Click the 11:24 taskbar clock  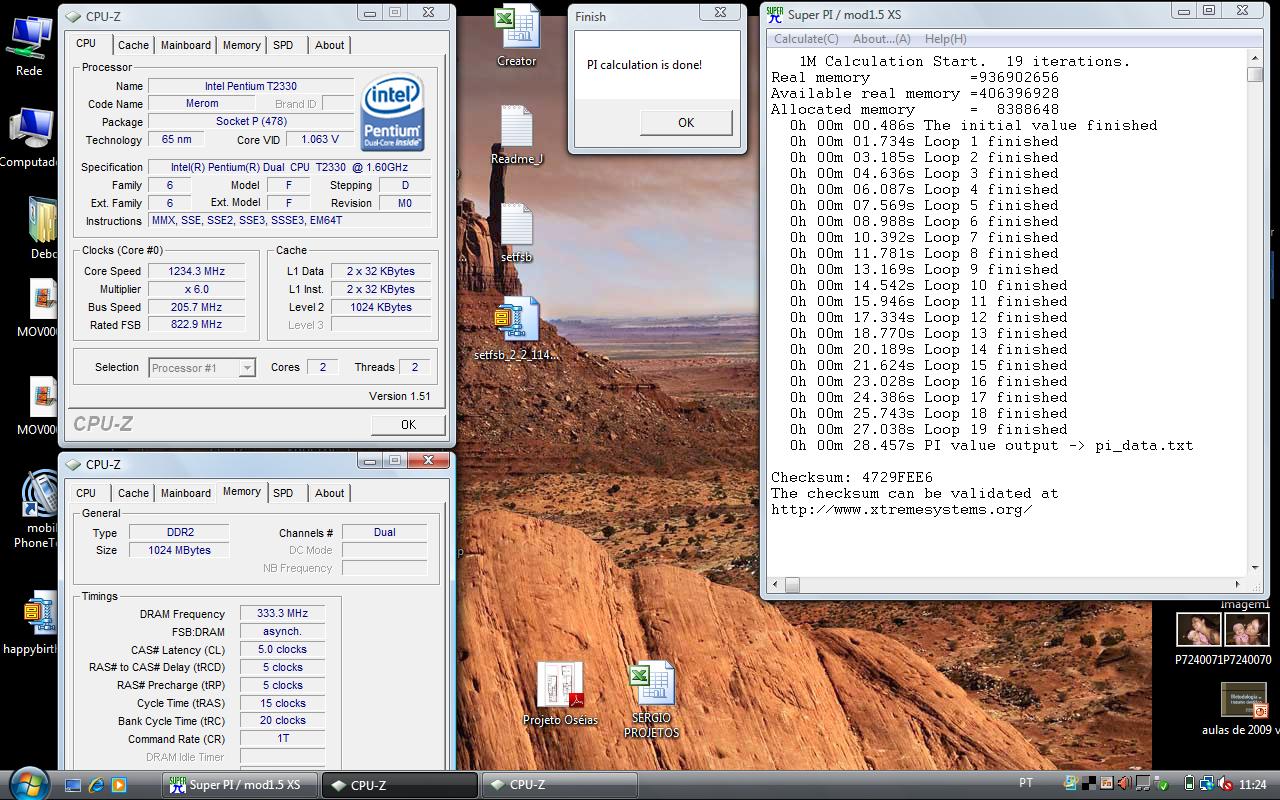click(1252, 784)
